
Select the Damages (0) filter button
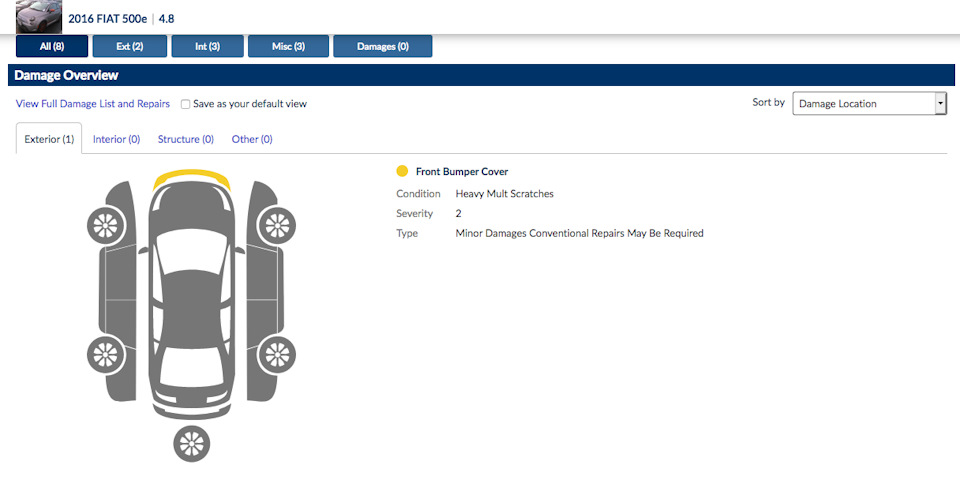[x=383, y=47]
